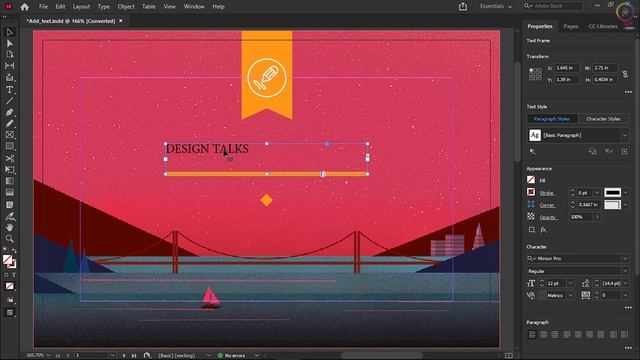Screen dimensions: 640x360
Task: Open the Basic Paragraph style dropdown
Action: (624, 135)
